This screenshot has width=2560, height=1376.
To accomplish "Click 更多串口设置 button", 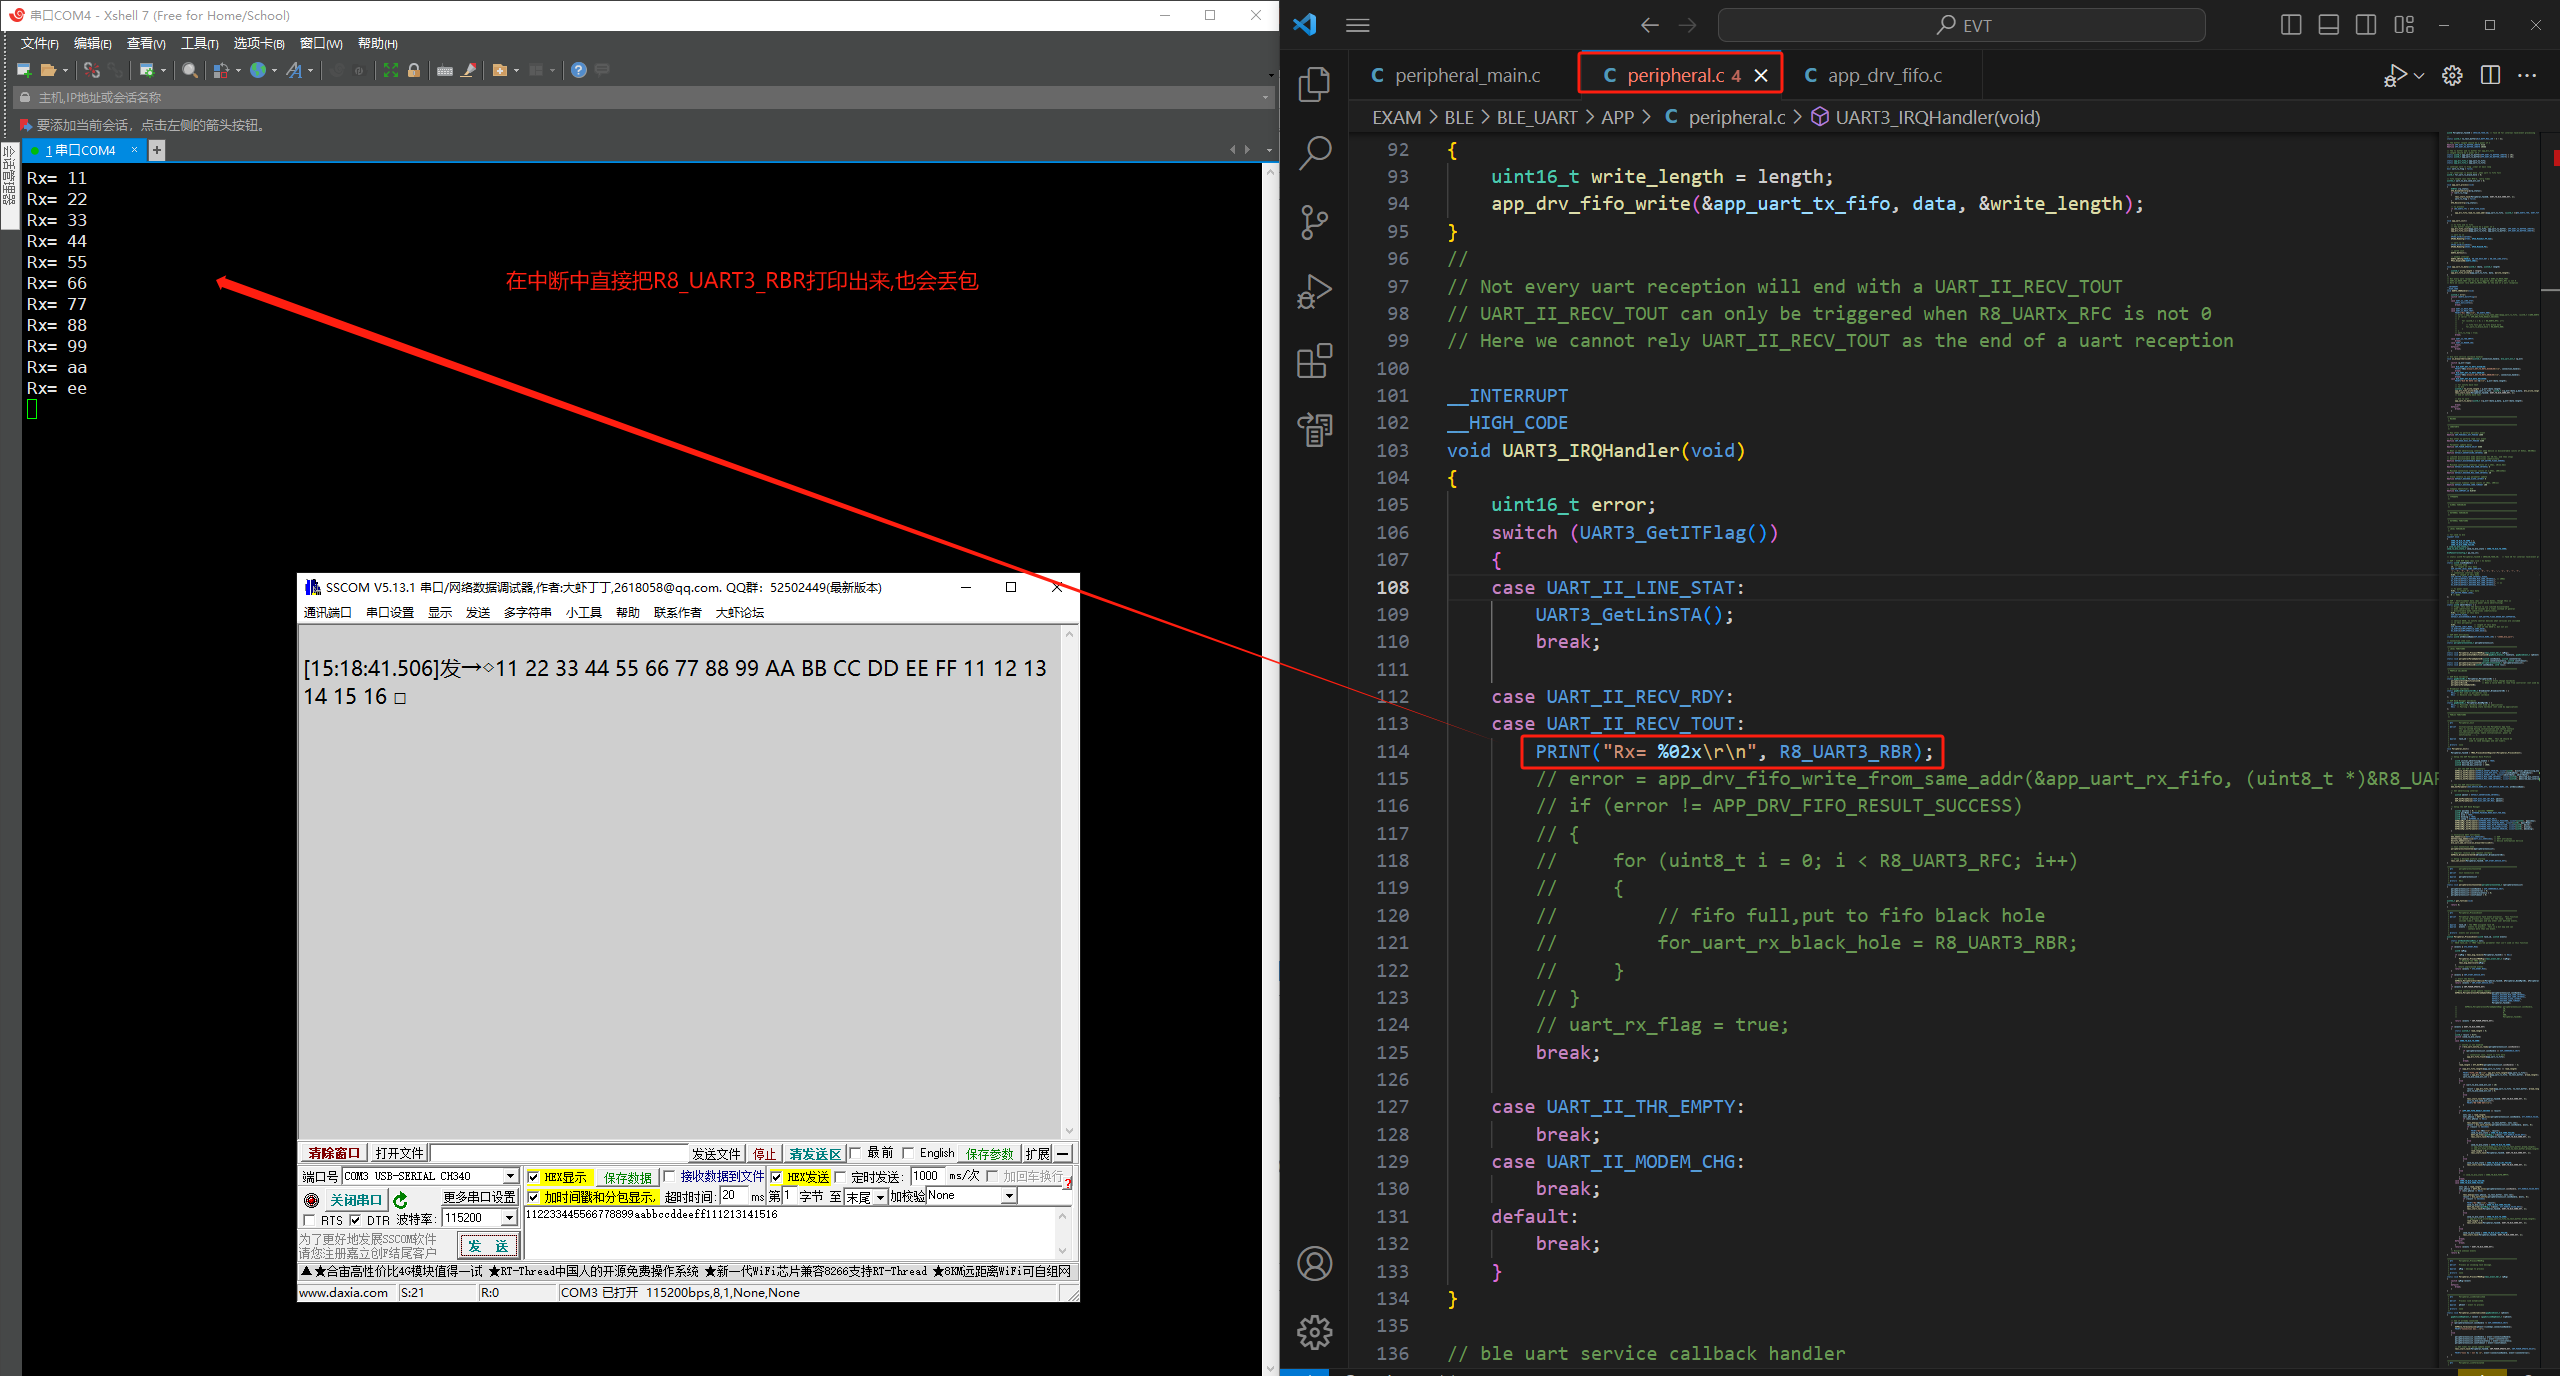I will (479, 1197).
